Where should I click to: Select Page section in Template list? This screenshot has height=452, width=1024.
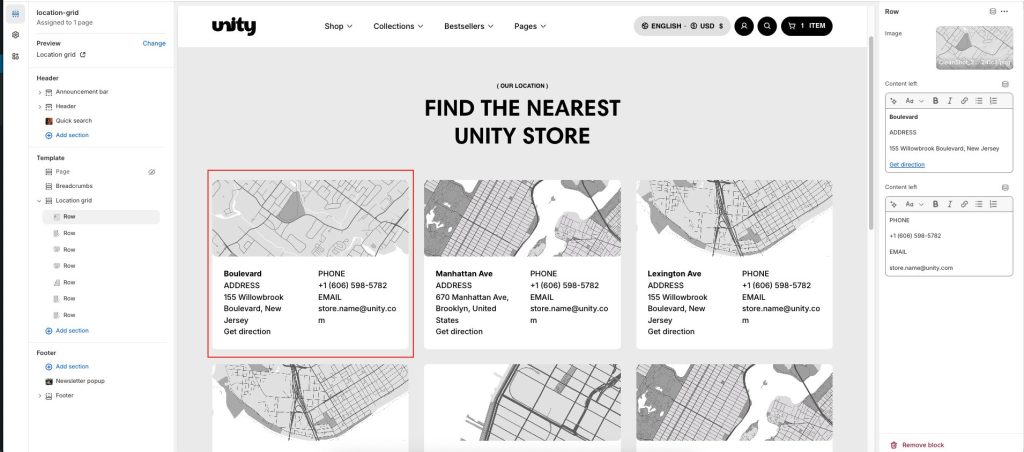coord(63,172)
